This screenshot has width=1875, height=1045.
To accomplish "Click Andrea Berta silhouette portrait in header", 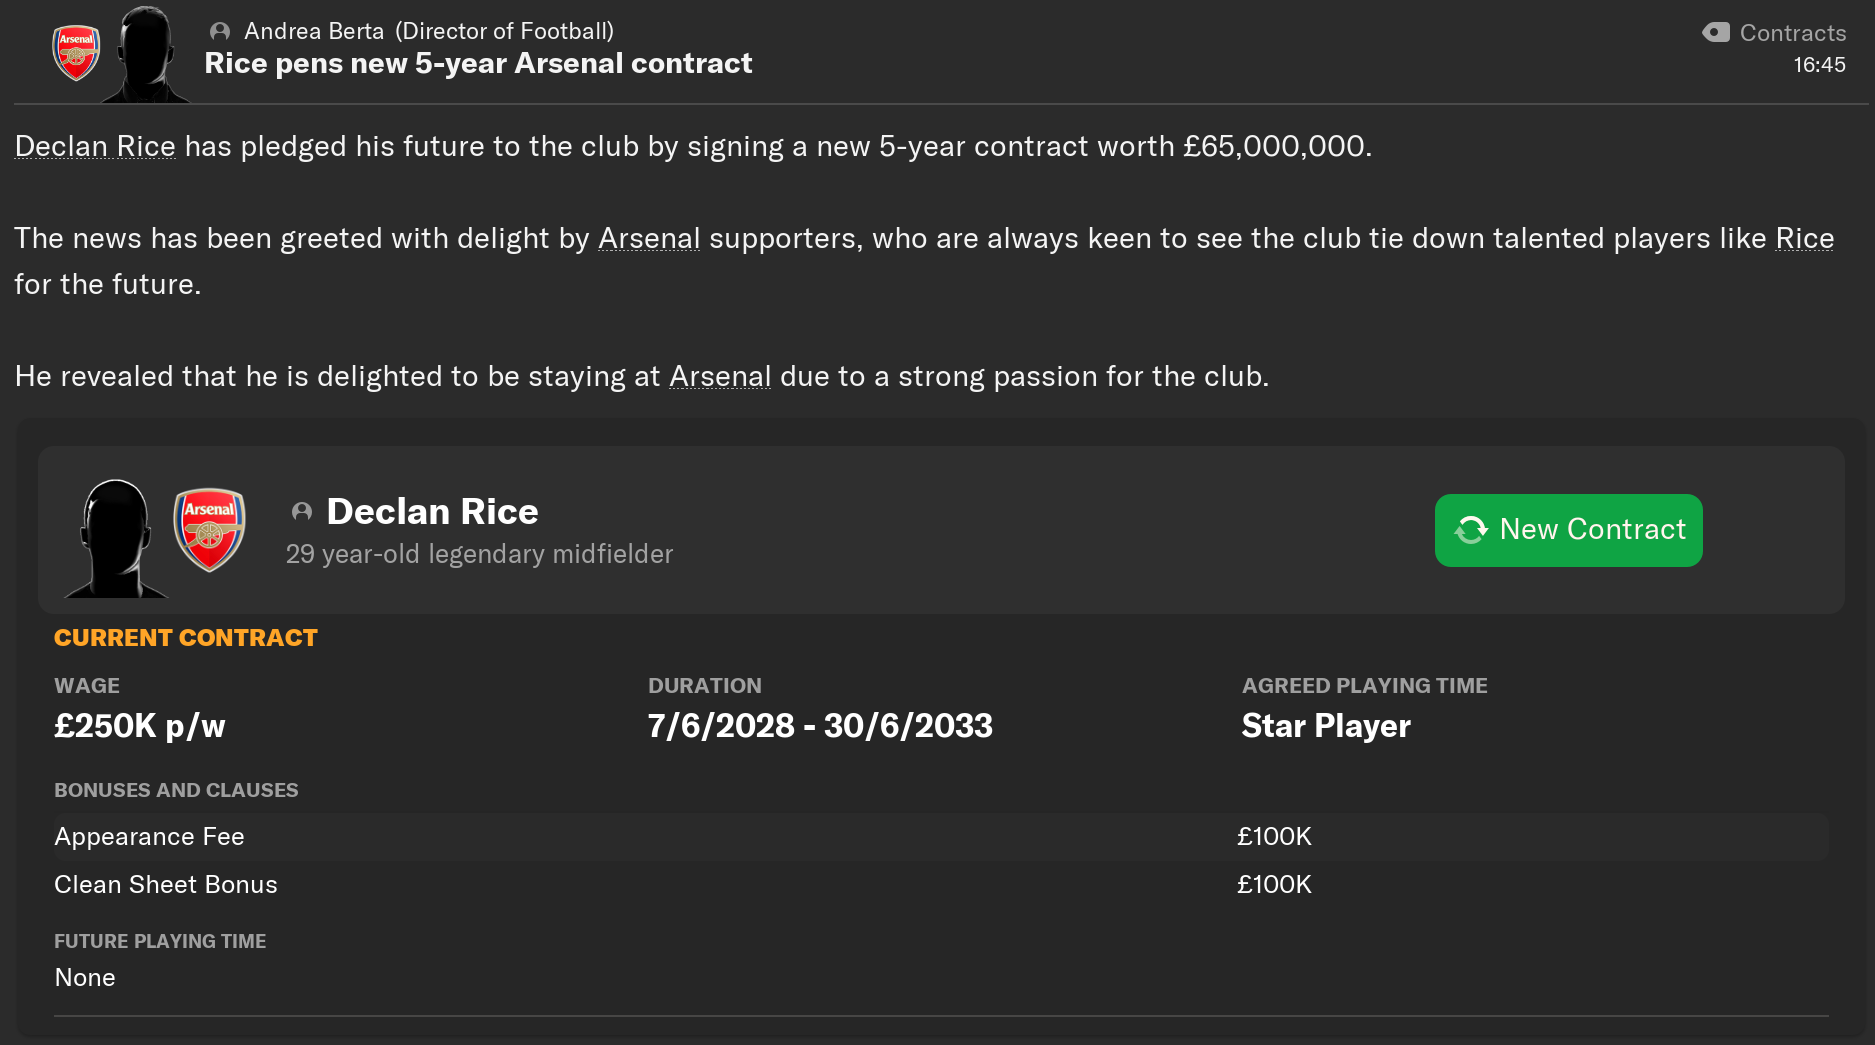I will [x=146, y=54].
